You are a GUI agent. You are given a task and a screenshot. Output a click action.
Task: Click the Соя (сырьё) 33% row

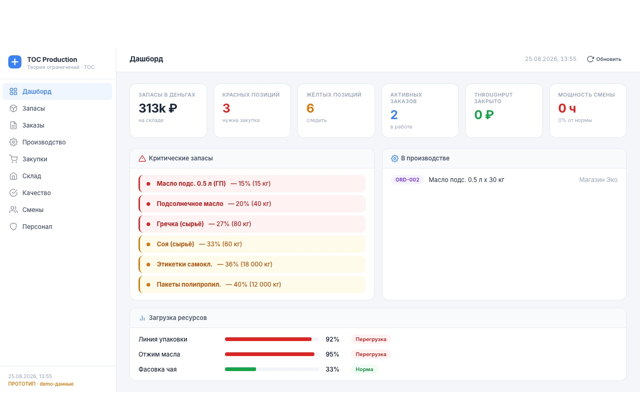(x=252, y=244)
